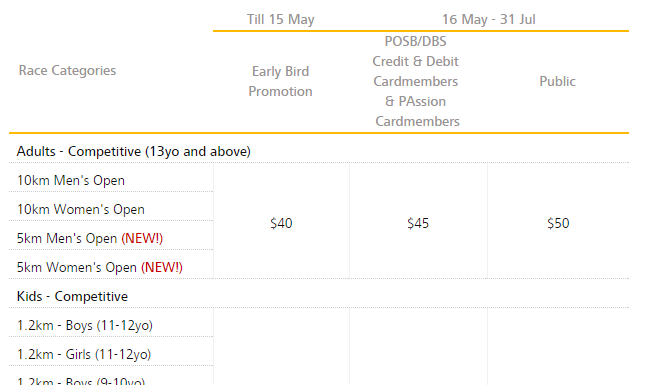Select the Kids - Competitive section heading
This screenshot has width=664, height=385.
(72, 296)
